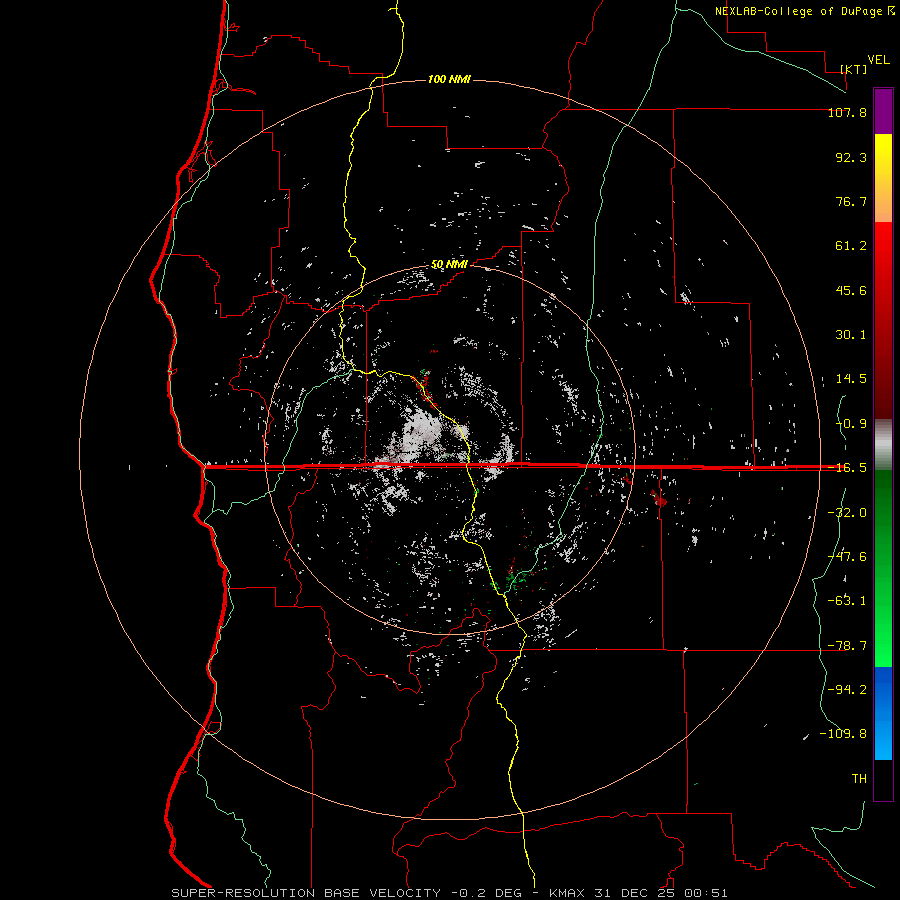Click the -109.8 legend value

pyautogui.click(x=843, y=734)
